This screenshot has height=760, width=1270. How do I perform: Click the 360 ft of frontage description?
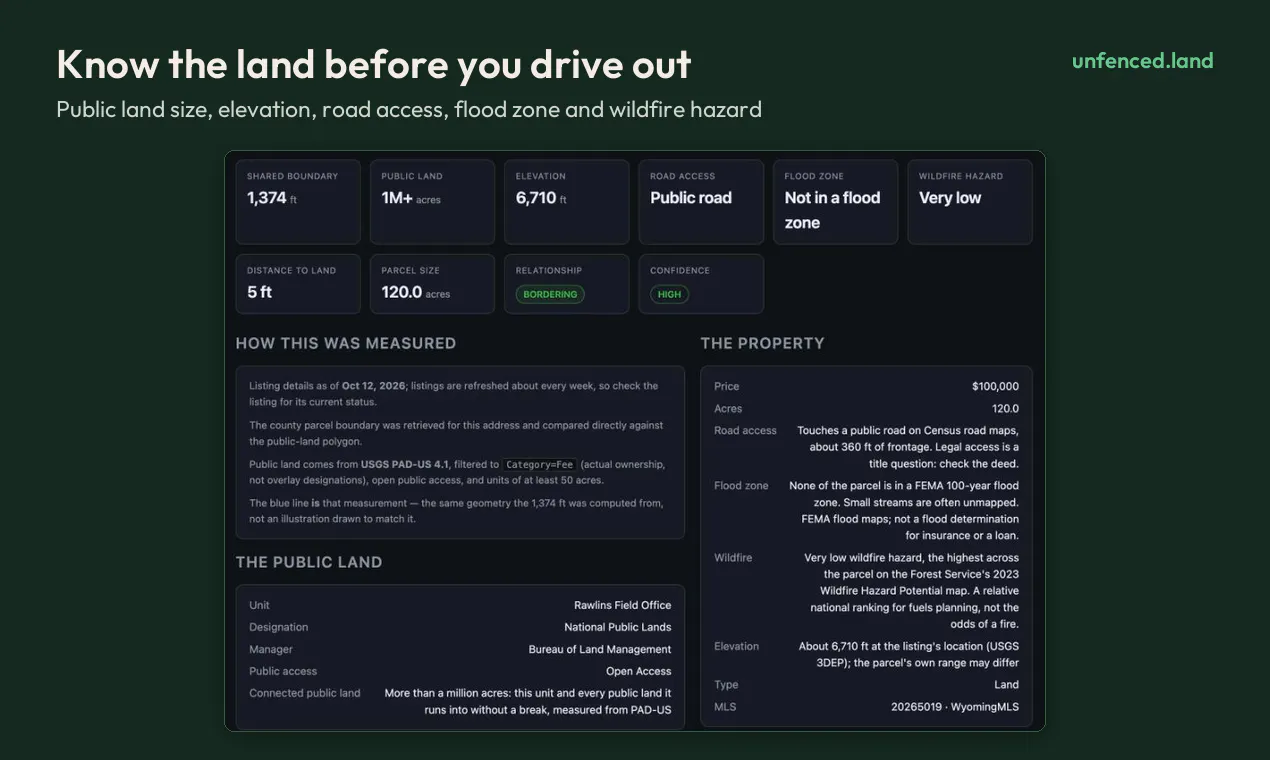coord(908,447)
